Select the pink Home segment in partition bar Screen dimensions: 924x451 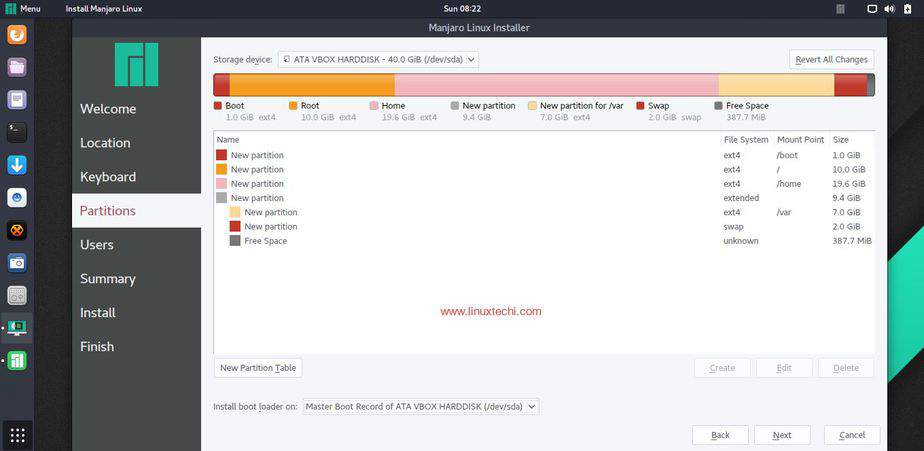click(556, 85)
